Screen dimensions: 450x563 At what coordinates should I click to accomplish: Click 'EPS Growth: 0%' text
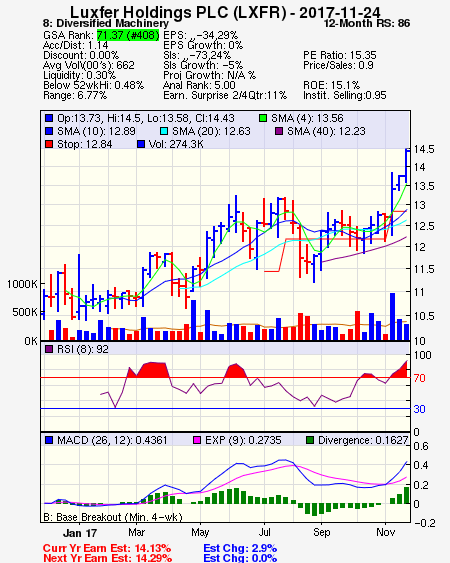click(x=203, y=45)
